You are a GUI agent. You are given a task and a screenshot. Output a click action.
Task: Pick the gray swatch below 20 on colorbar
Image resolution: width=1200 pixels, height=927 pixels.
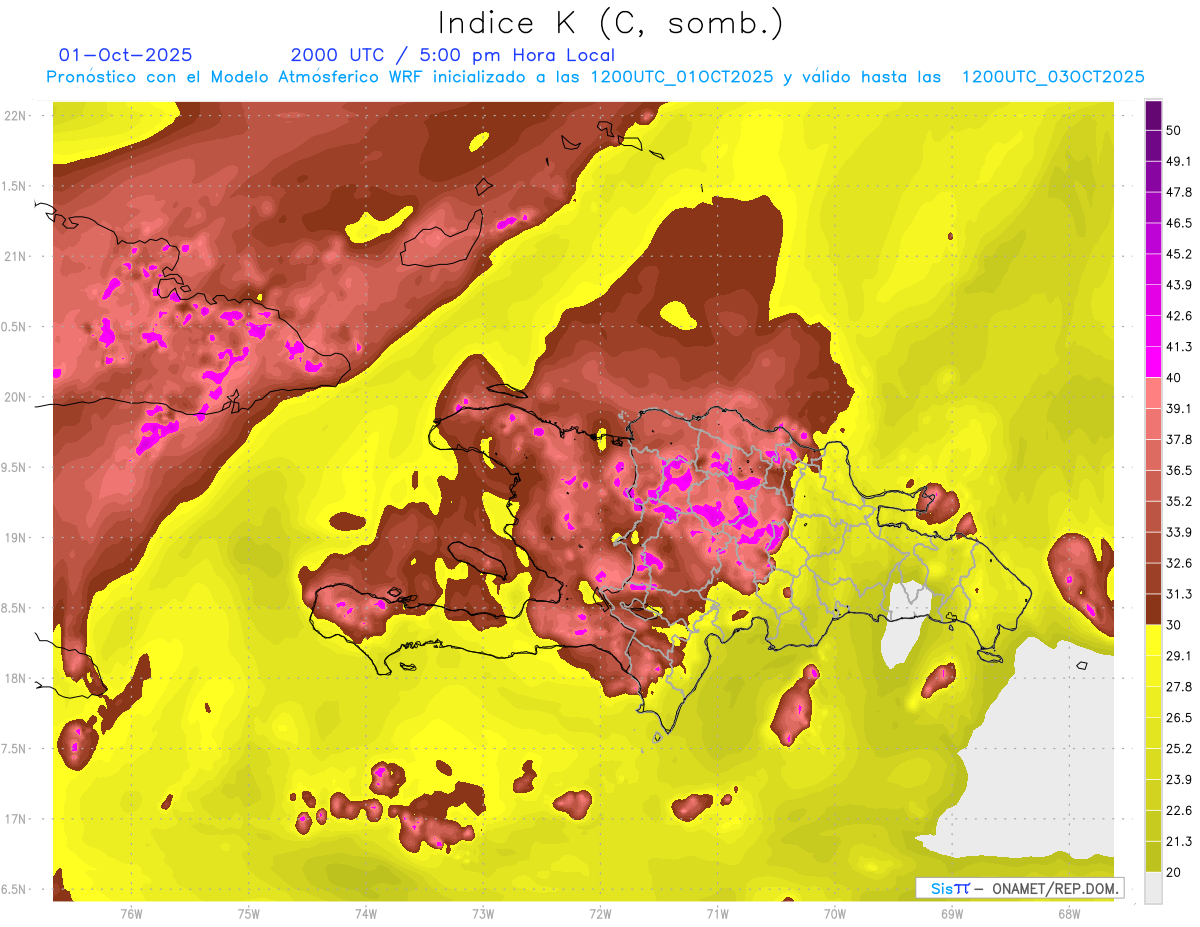1153,887
